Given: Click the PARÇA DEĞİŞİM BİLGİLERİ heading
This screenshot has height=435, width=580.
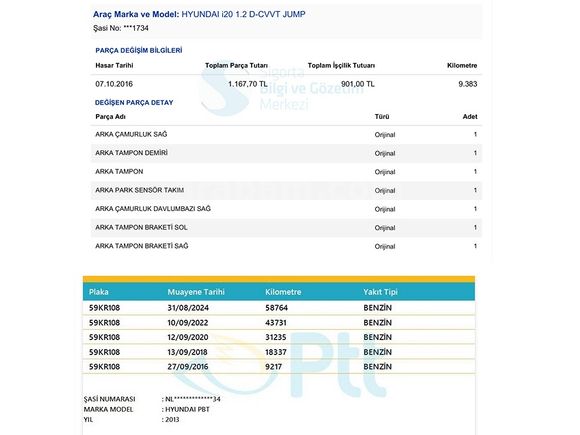Looking at the screenshot, I should click(x=139, y=51).
